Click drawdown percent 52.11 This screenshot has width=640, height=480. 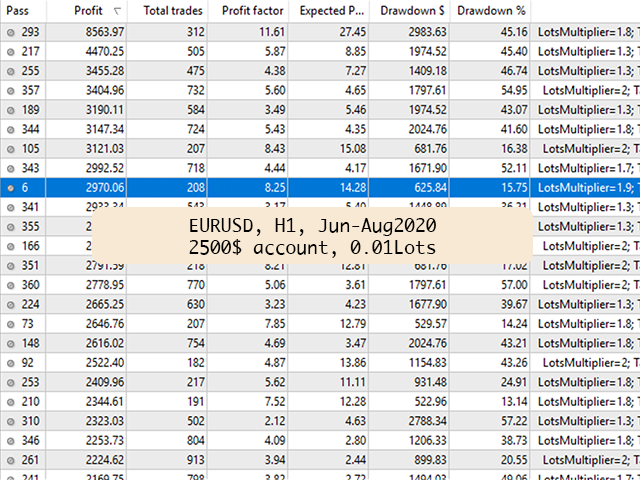pyautogui.click(x=514, y=168)
